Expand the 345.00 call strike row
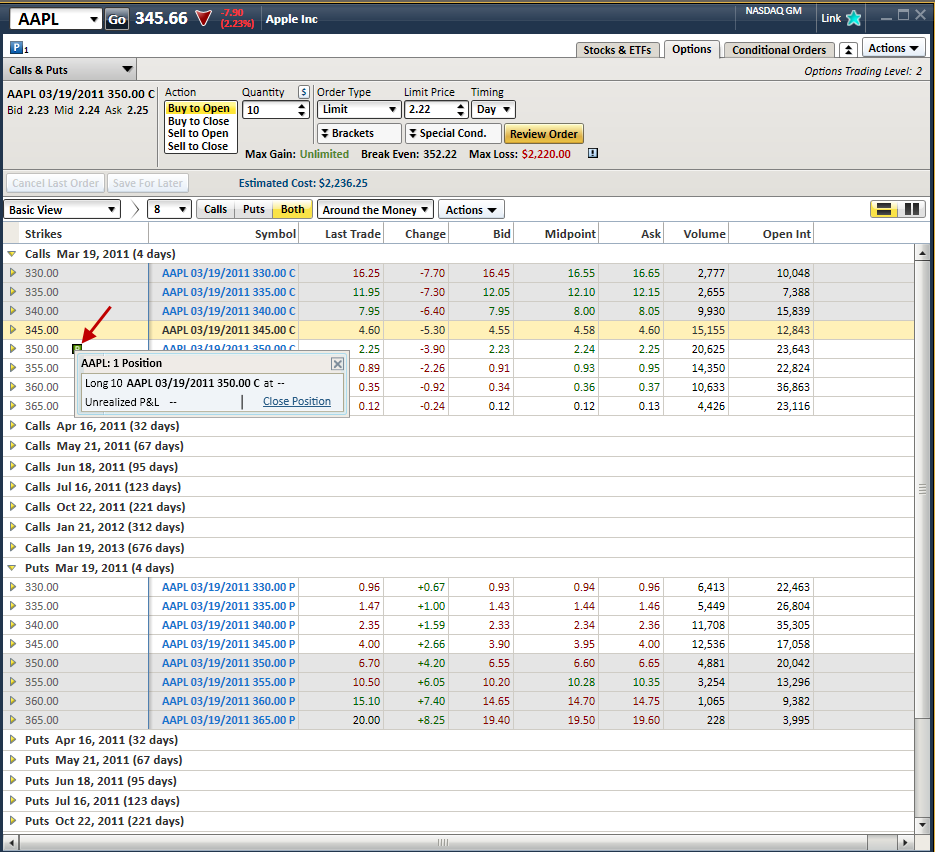Image resolution: width=935 pixels, height=852 pixels. [x=12, y=330]
